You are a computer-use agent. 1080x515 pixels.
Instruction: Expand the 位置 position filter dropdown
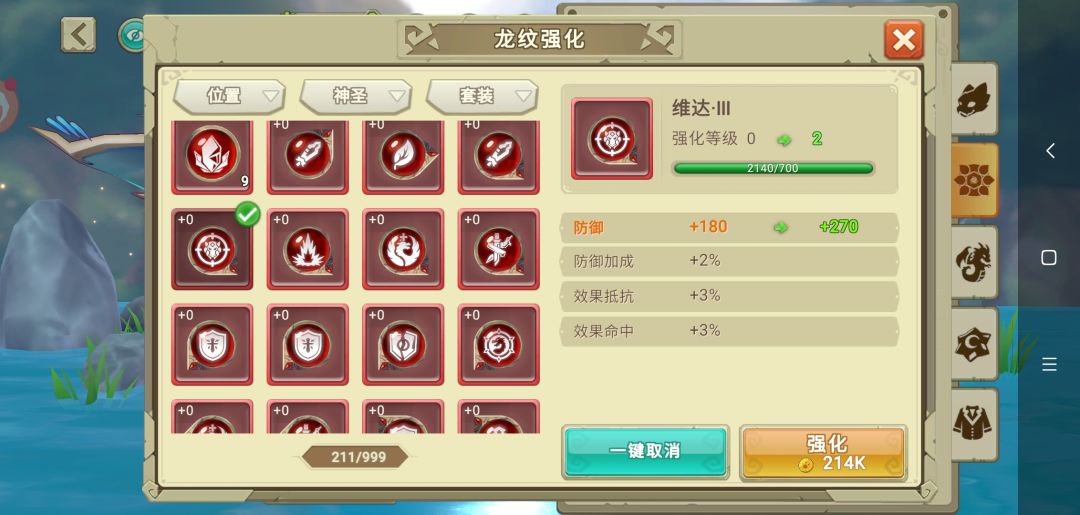(x=229, y=96)
